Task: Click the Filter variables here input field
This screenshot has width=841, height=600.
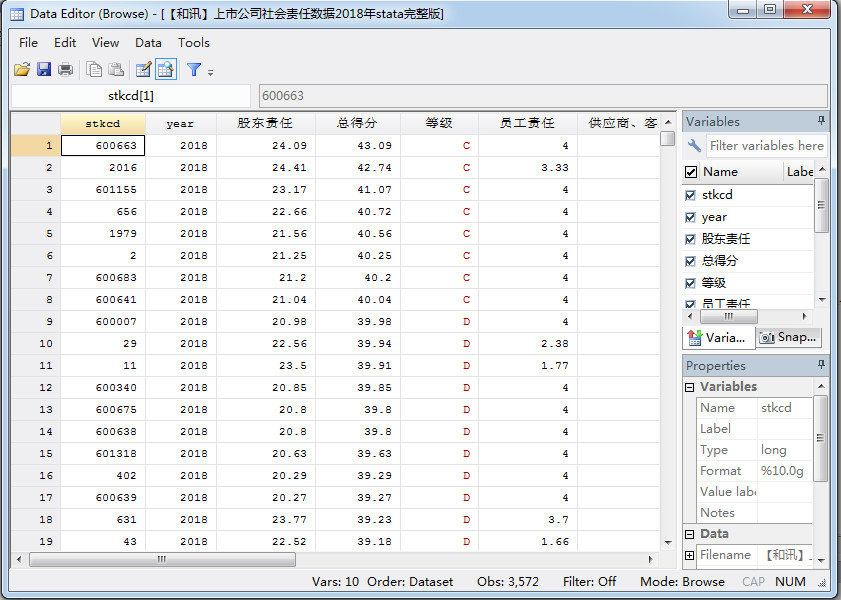Action: (766, 146)
